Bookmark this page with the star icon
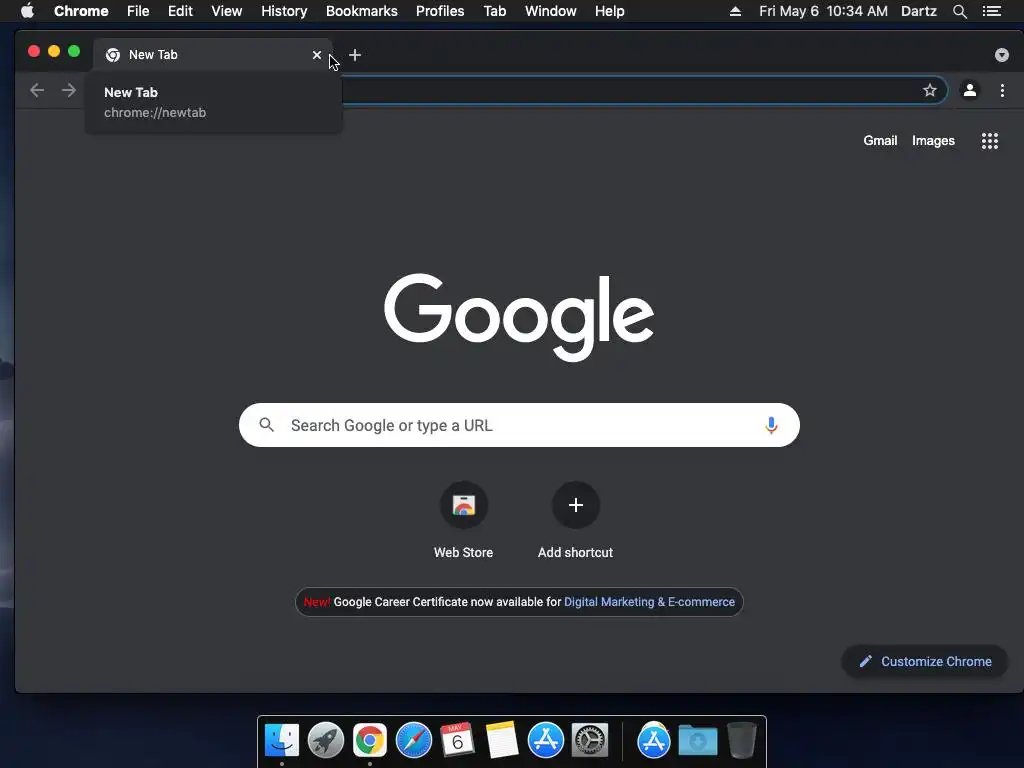1024x768 pixels. point(929,90)
